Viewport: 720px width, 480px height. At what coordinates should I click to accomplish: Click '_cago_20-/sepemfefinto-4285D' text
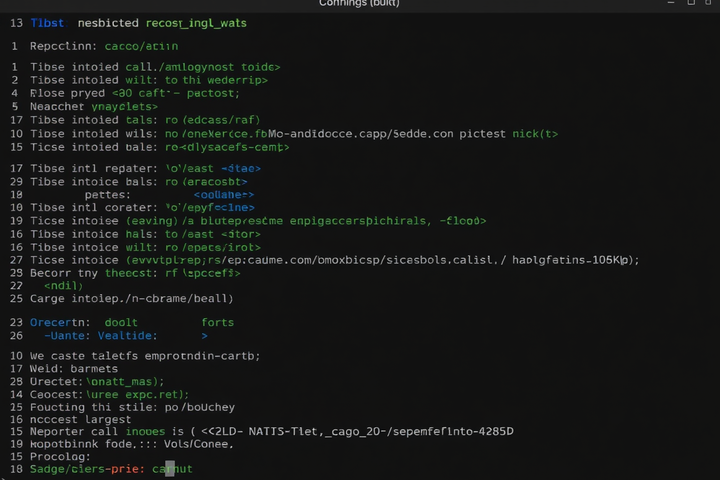click(x=419, y=431)
